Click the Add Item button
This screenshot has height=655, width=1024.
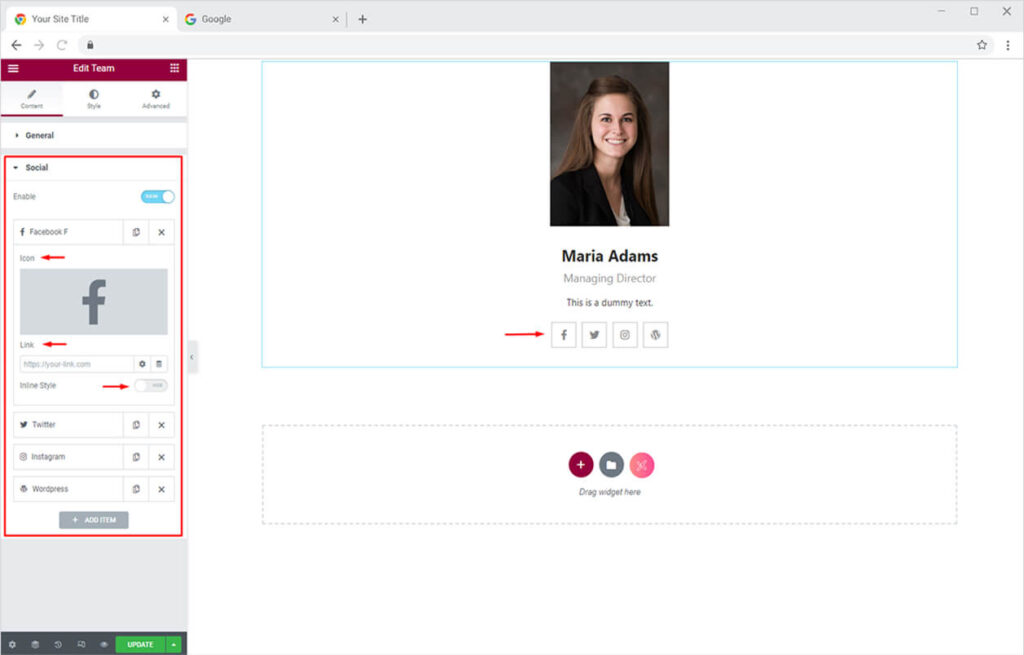tap(94, 520)
